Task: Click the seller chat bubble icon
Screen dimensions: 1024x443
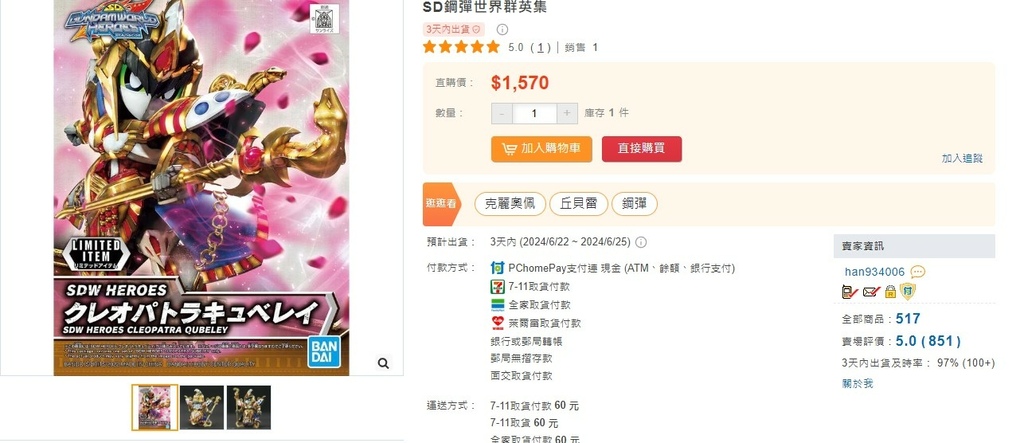Action: coord(918,272)
